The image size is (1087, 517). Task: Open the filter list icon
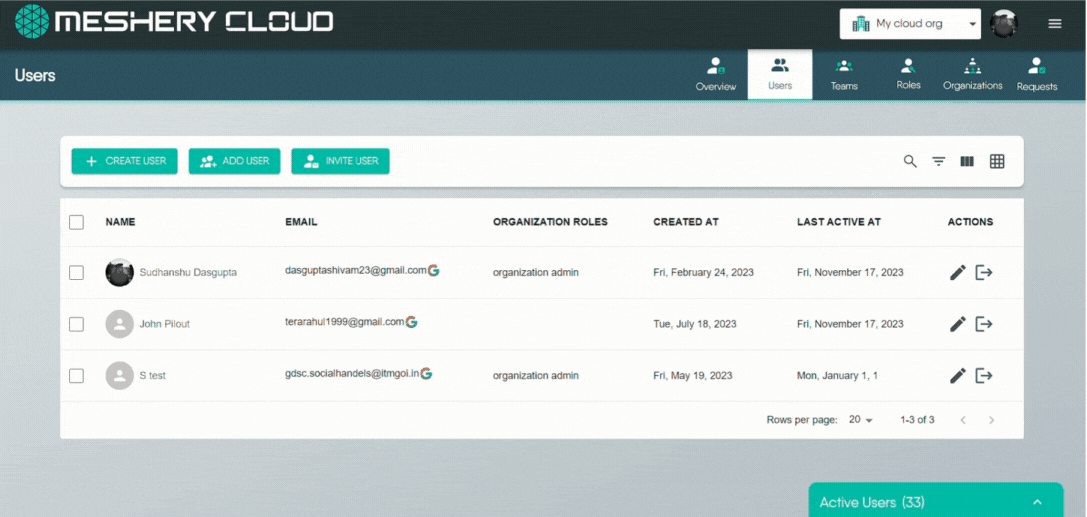[939, 161]
